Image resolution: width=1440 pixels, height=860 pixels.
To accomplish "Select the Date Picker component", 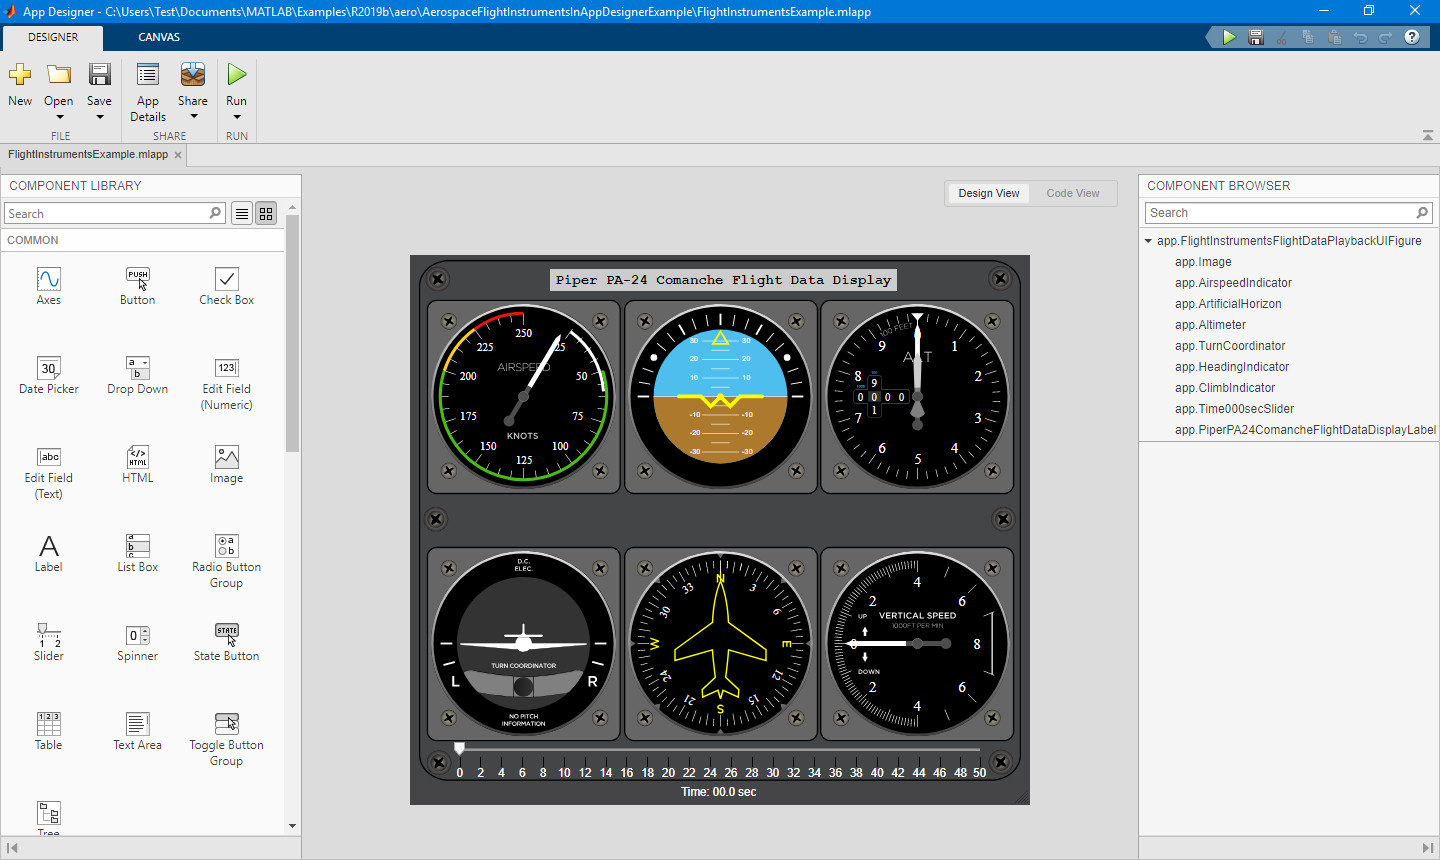I will point(49,375).
